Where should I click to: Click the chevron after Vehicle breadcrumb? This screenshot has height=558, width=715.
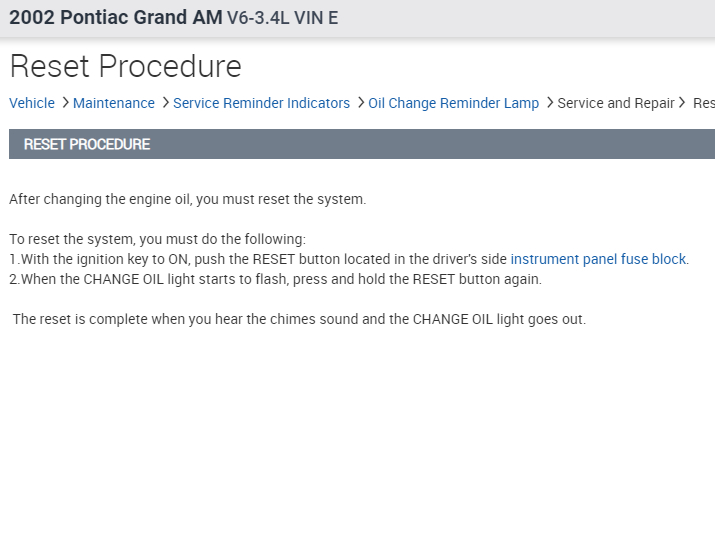(x=65, y=103)
